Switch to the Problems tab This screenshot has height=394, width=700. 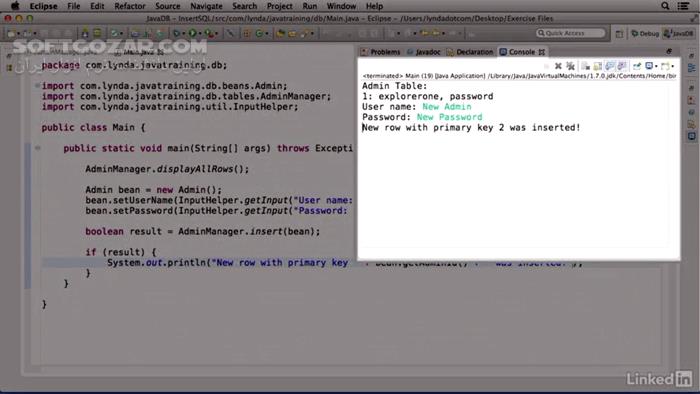[381, 52]
